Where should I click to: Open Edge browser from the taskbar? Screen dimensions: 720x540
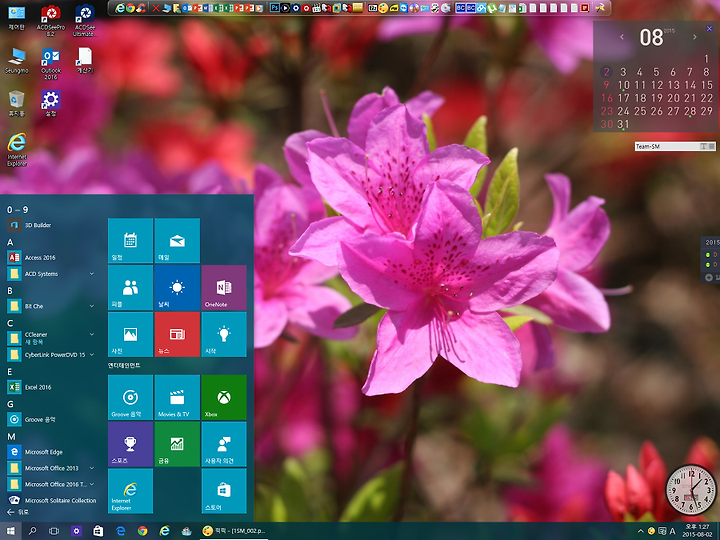point(121,531)
